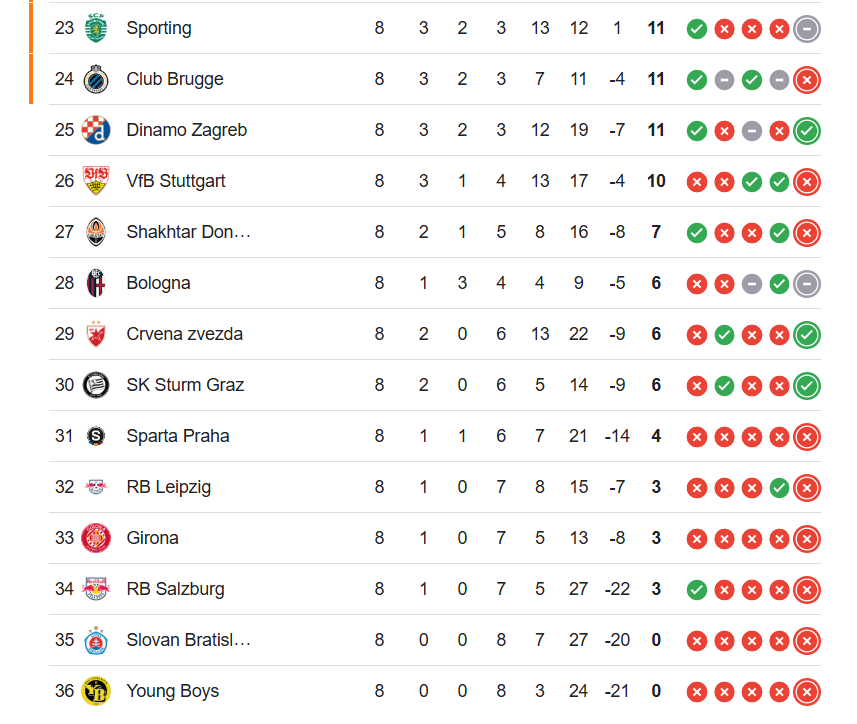Select VfB Stuttgart's points value 10
This screenshot has height=724, width=857.
[x=656, y=181]
